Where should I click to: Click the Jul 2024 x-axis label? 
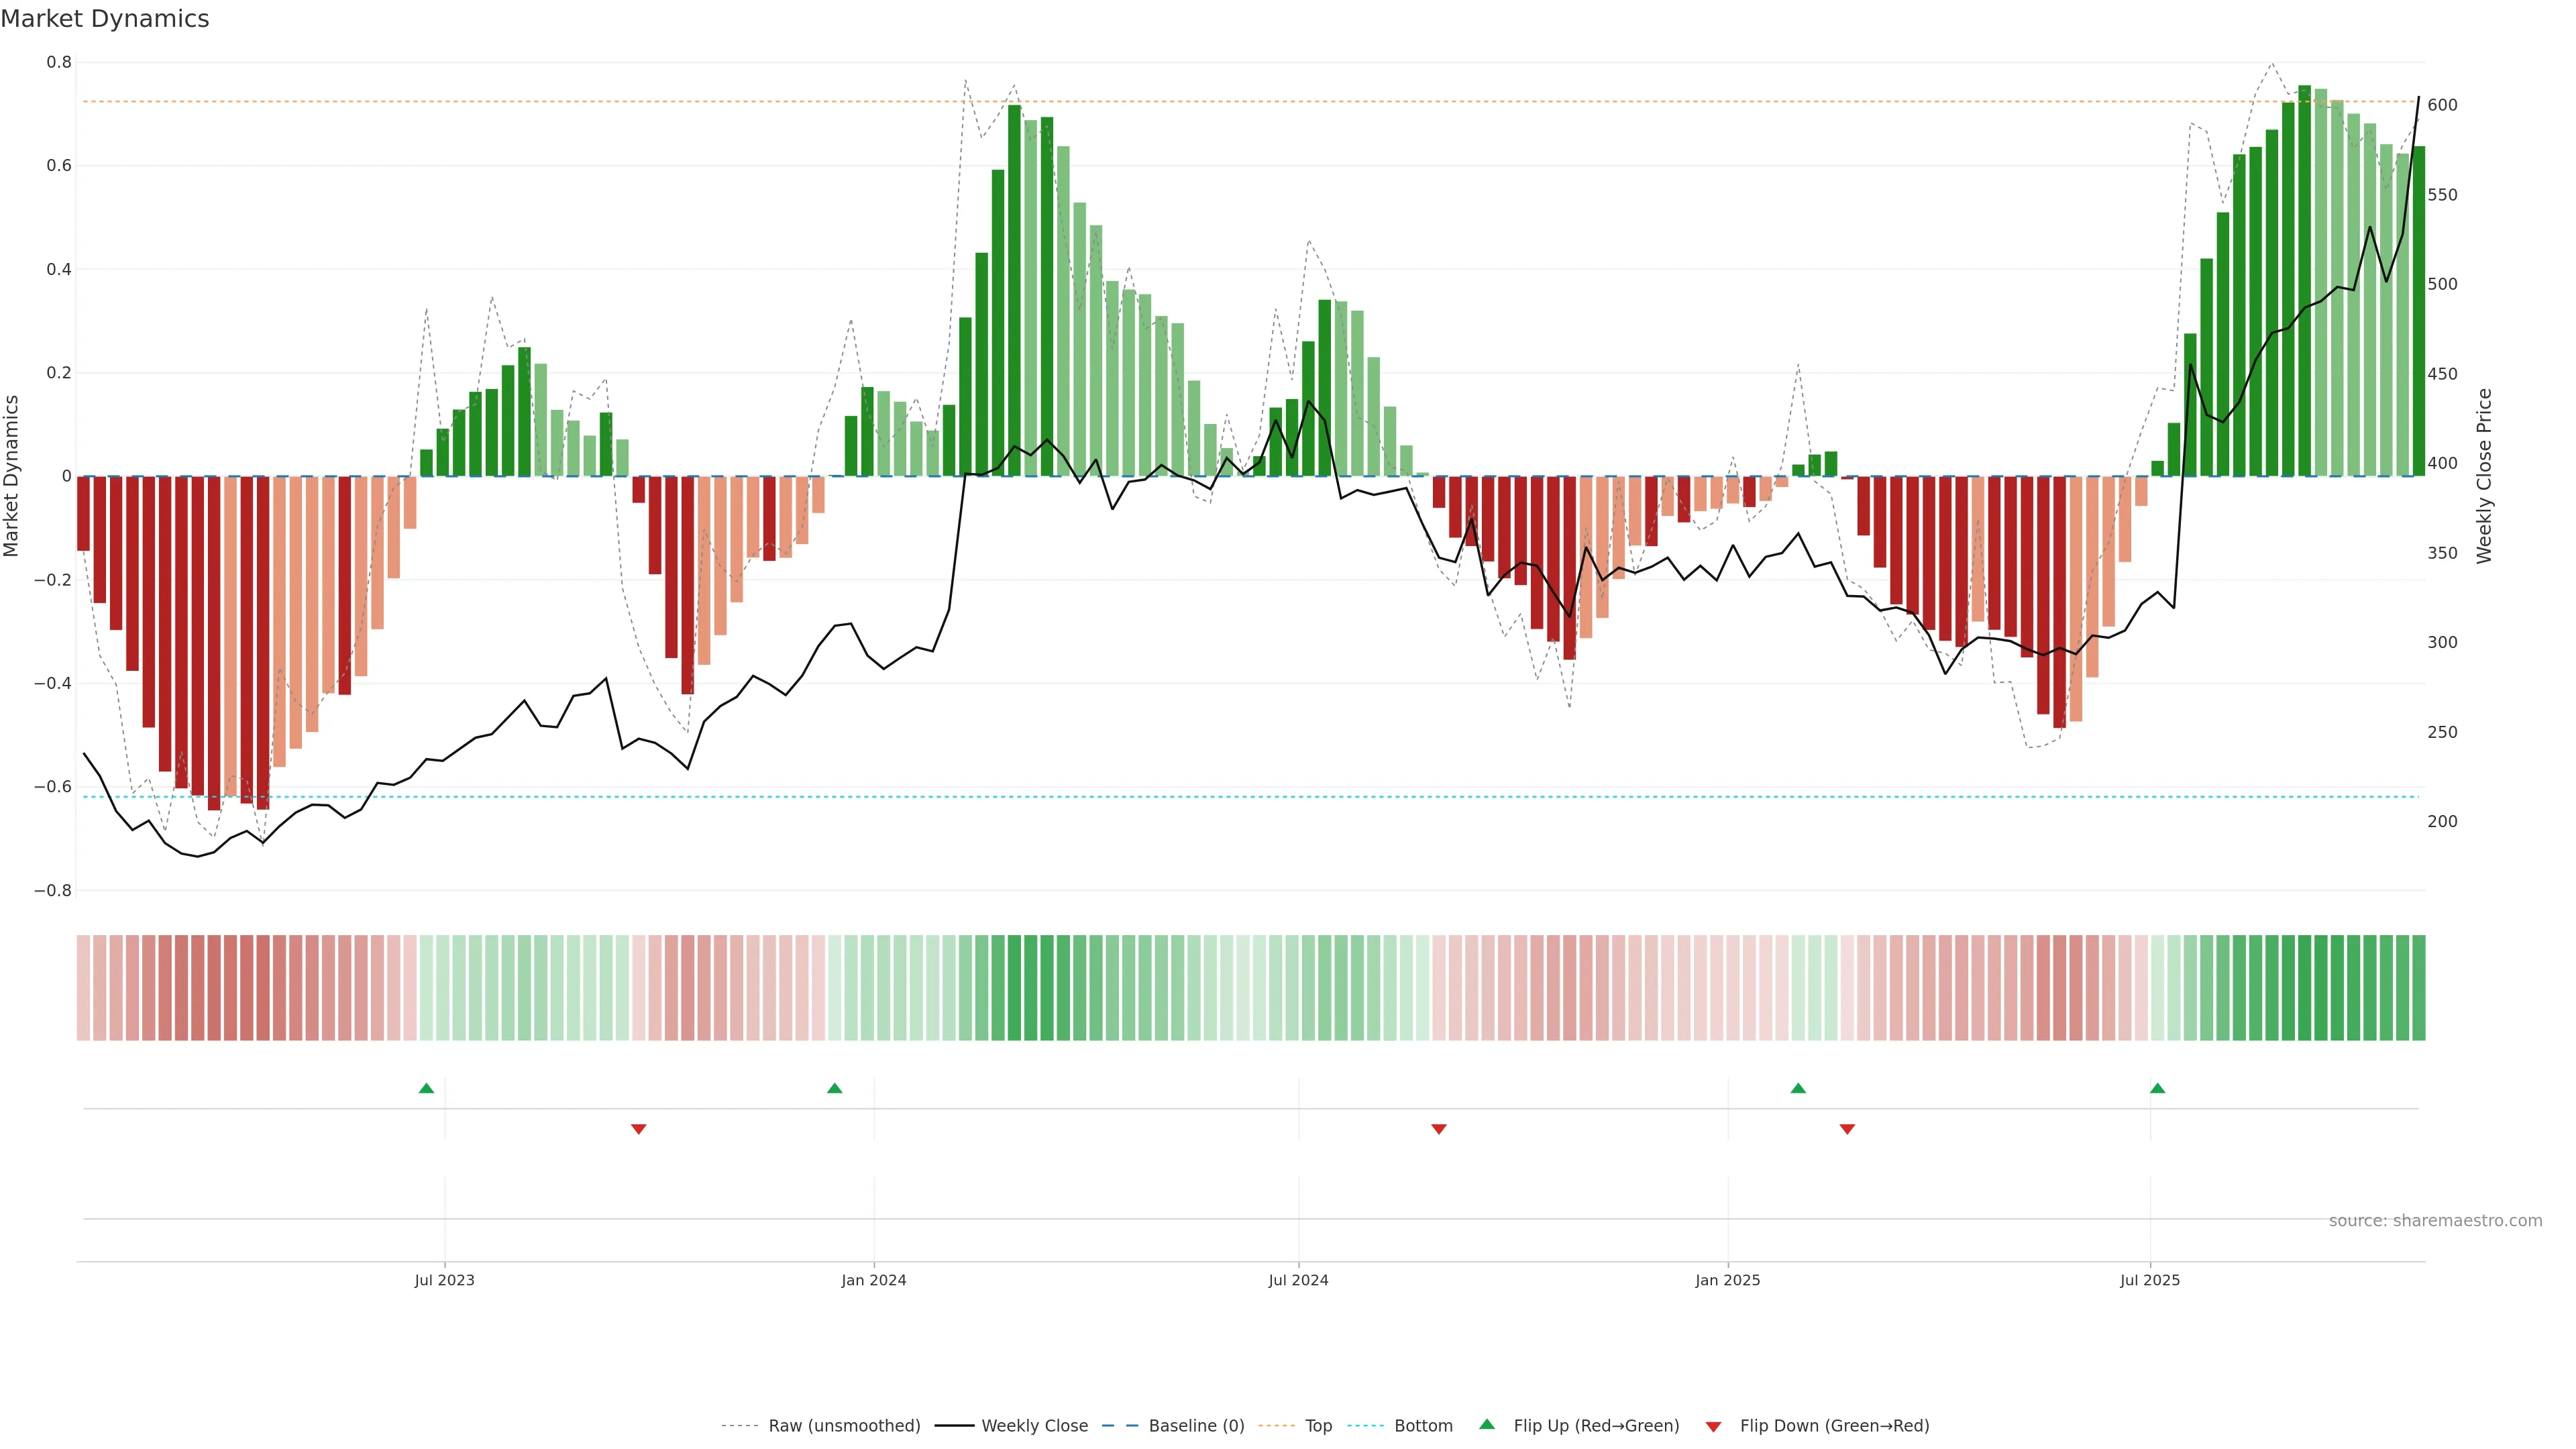coord(1298,1280)
